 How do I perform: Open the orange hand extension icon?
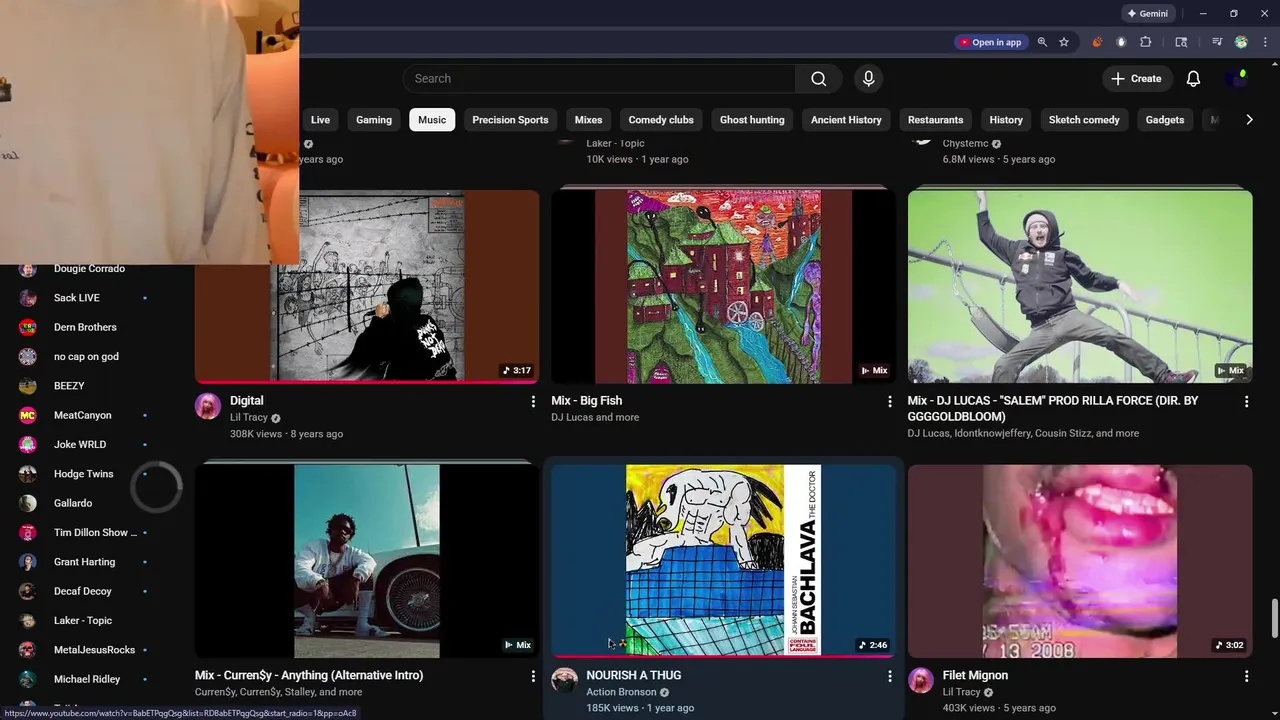pyautogui.click(x=1097, y=42)
